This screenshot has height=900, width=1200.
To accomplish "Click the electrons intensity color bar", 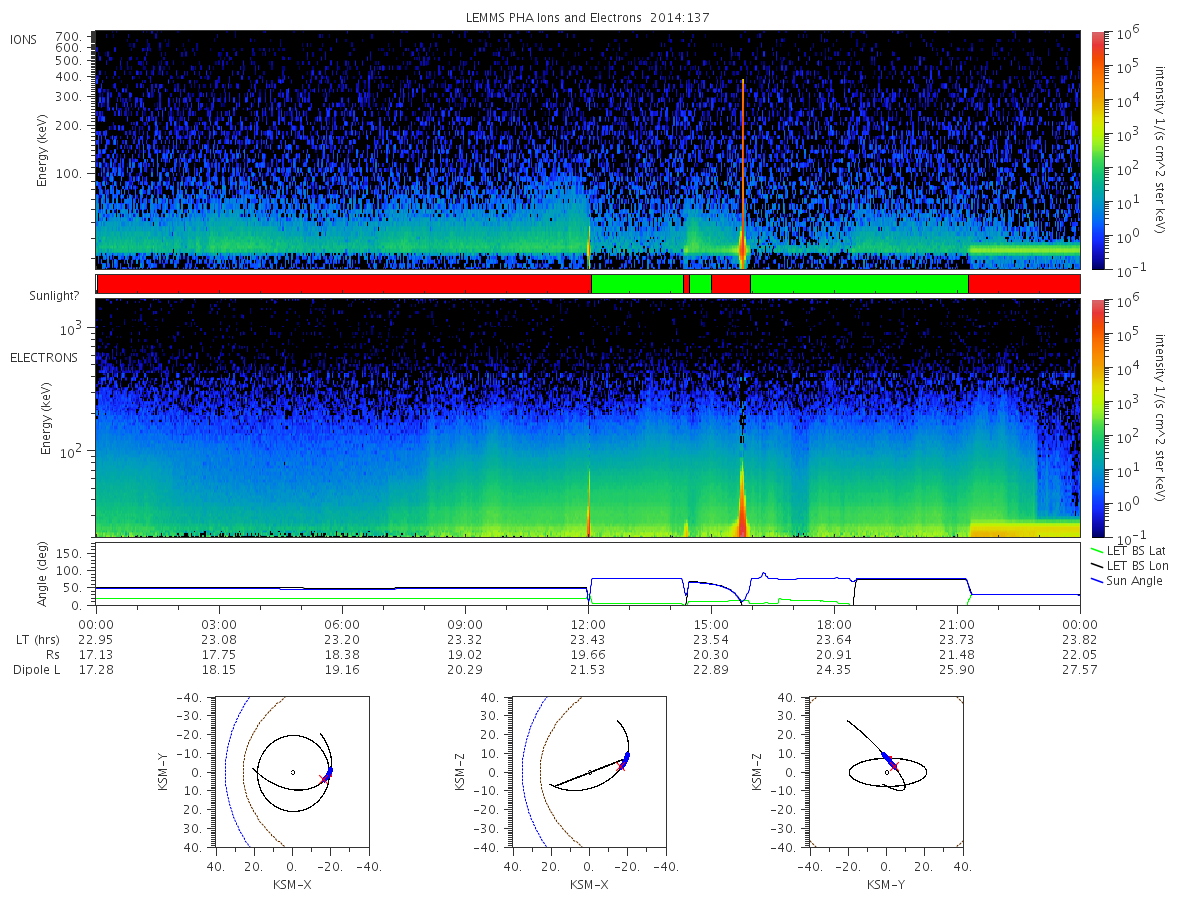I will 1097,418.
